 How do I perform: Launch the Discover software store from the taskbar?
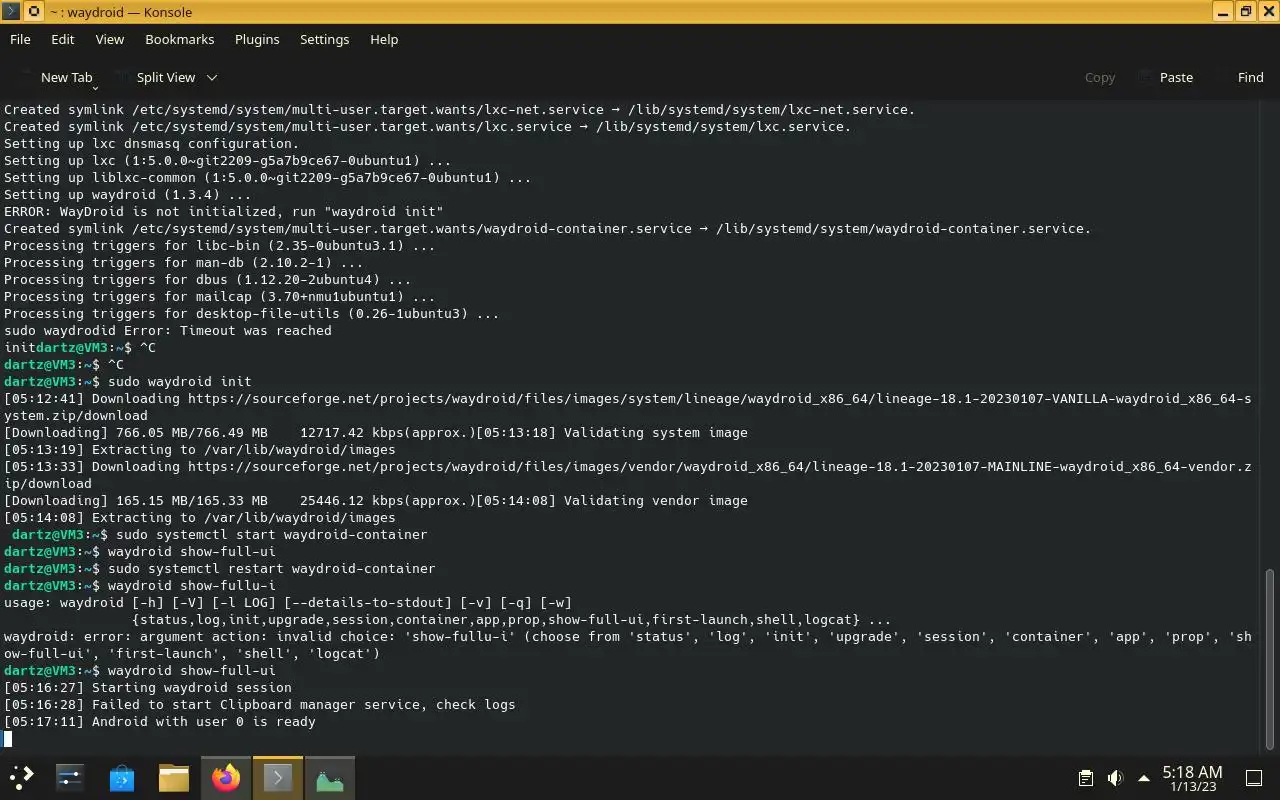tap(122, 777)
